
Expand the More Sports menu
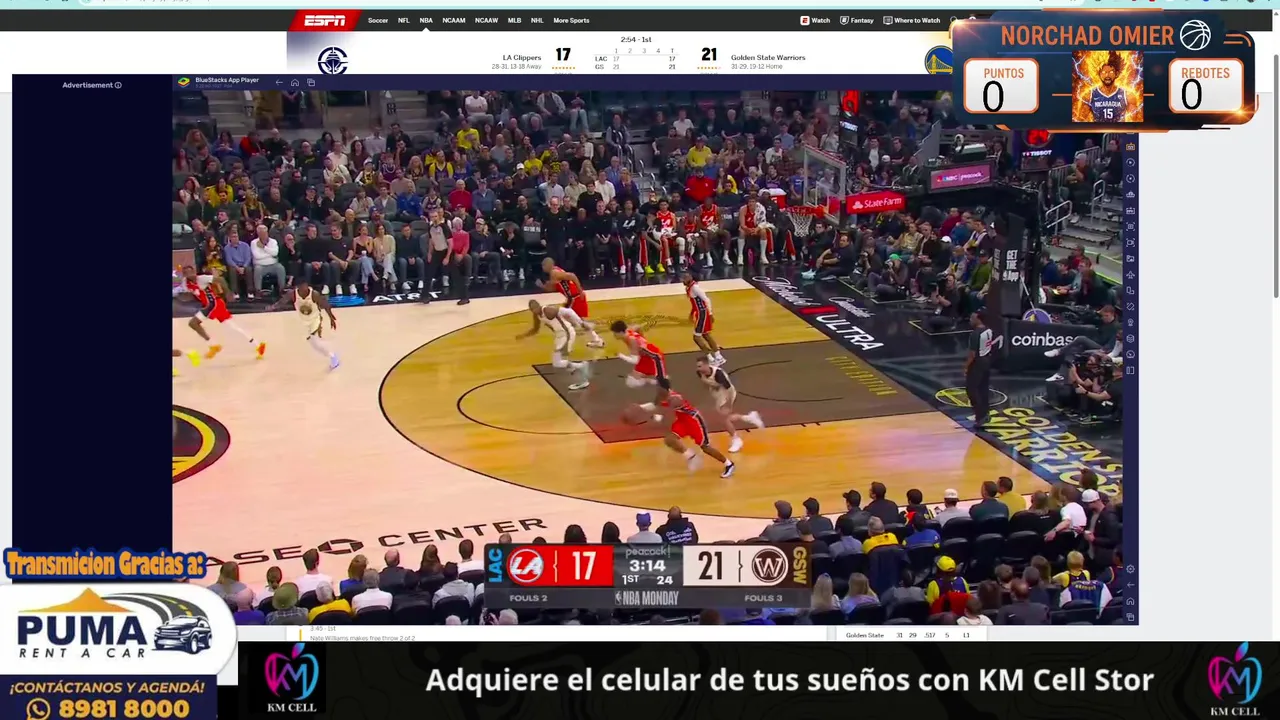571,20
